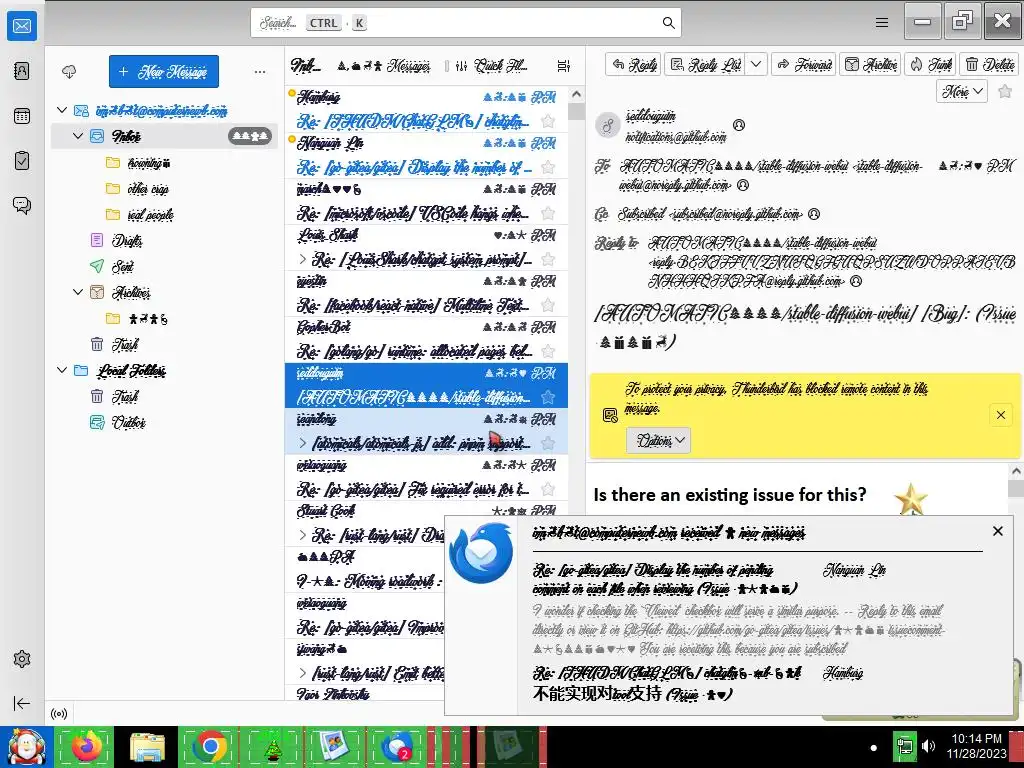Select the Inbox folder
Viewport: 1024px width, 768px height.
(x=163, y=136)
